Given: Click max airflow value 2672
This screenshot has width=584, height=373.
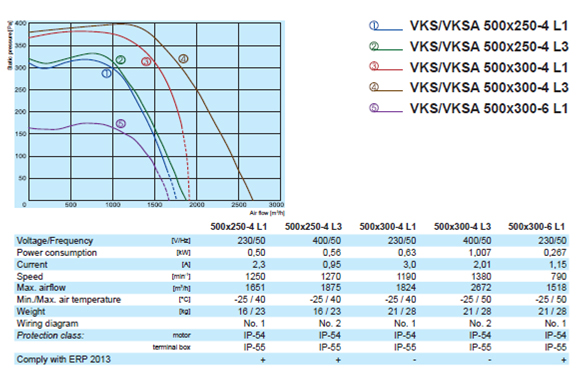Looking at the screenshot, I should [481, 288].
